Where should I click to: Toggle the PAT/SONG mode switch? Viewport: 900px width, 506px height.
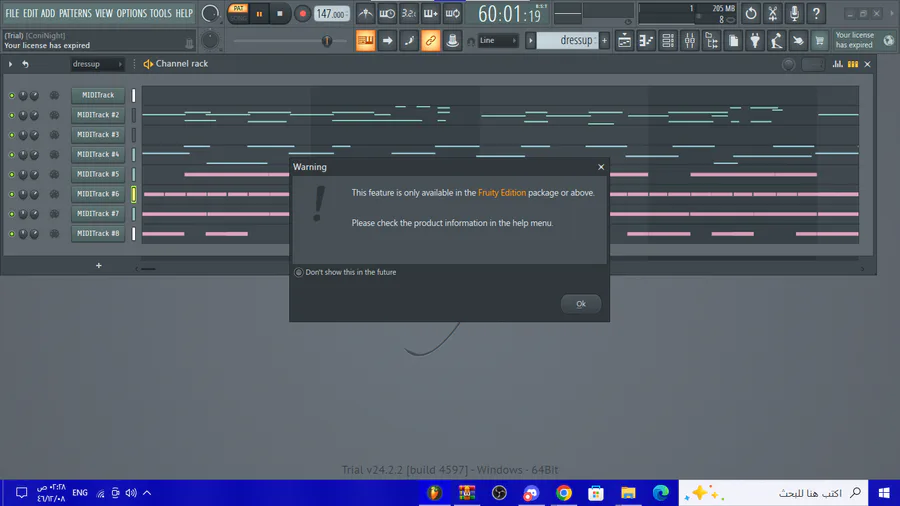(x=238, y=13)
